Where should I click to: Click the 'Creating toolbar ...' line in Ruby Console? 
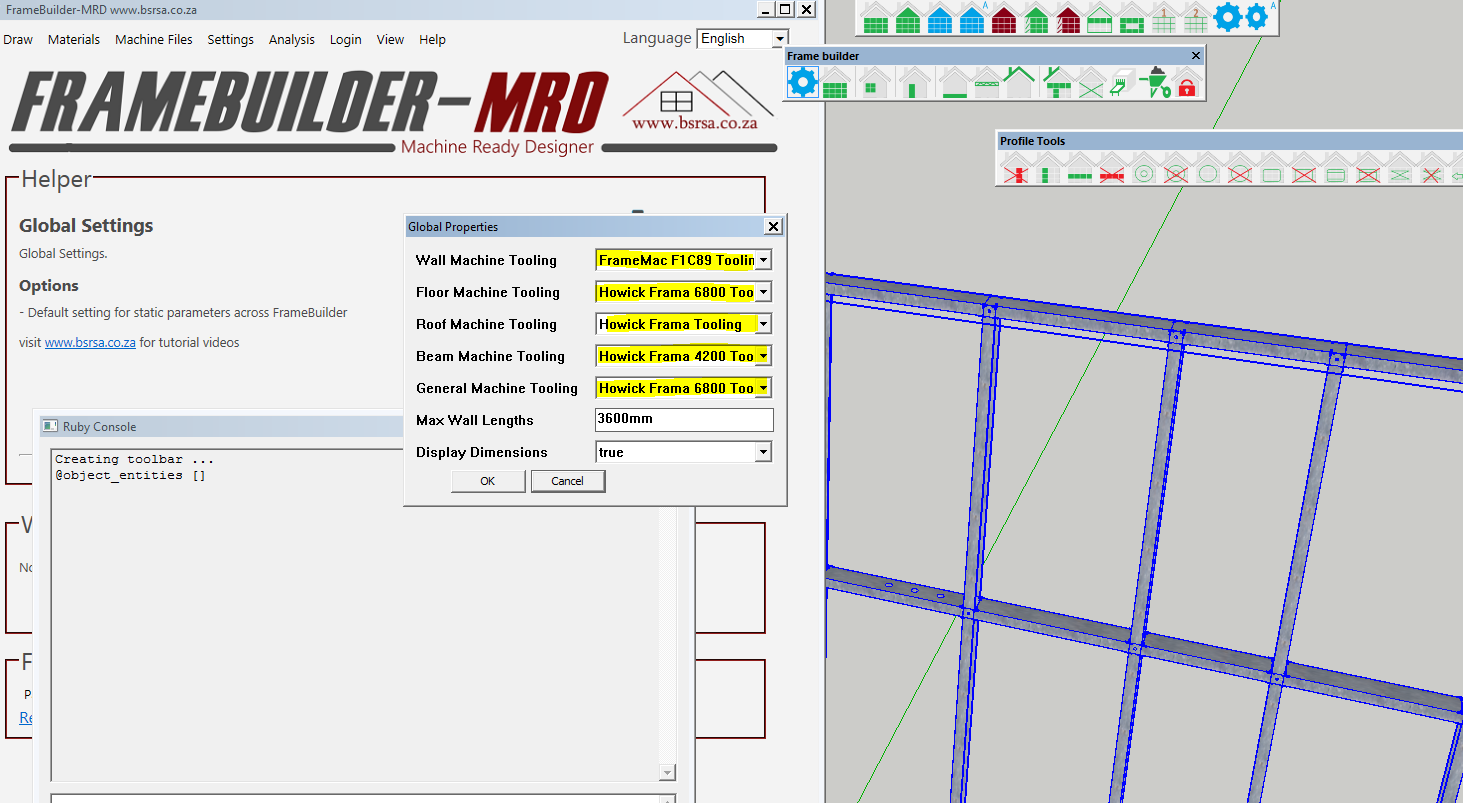134,459
